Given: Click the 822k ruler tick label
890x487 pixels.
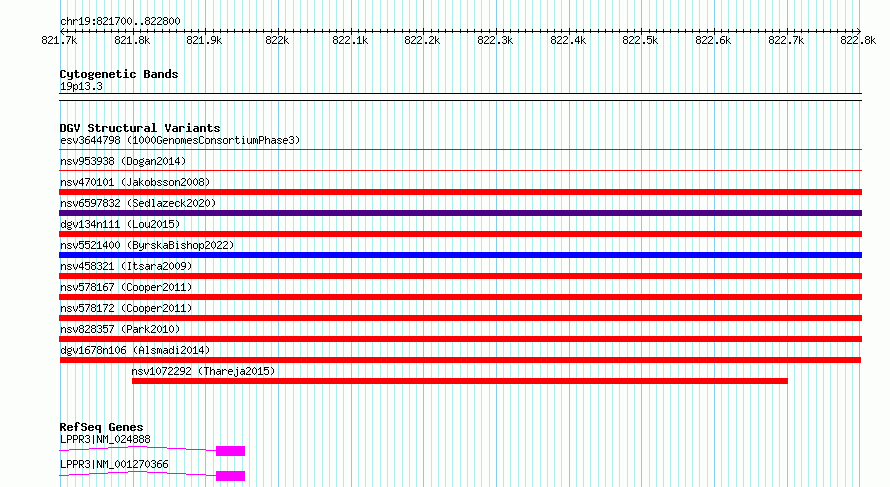Looking at the screenshot, I should pos(277,40).
